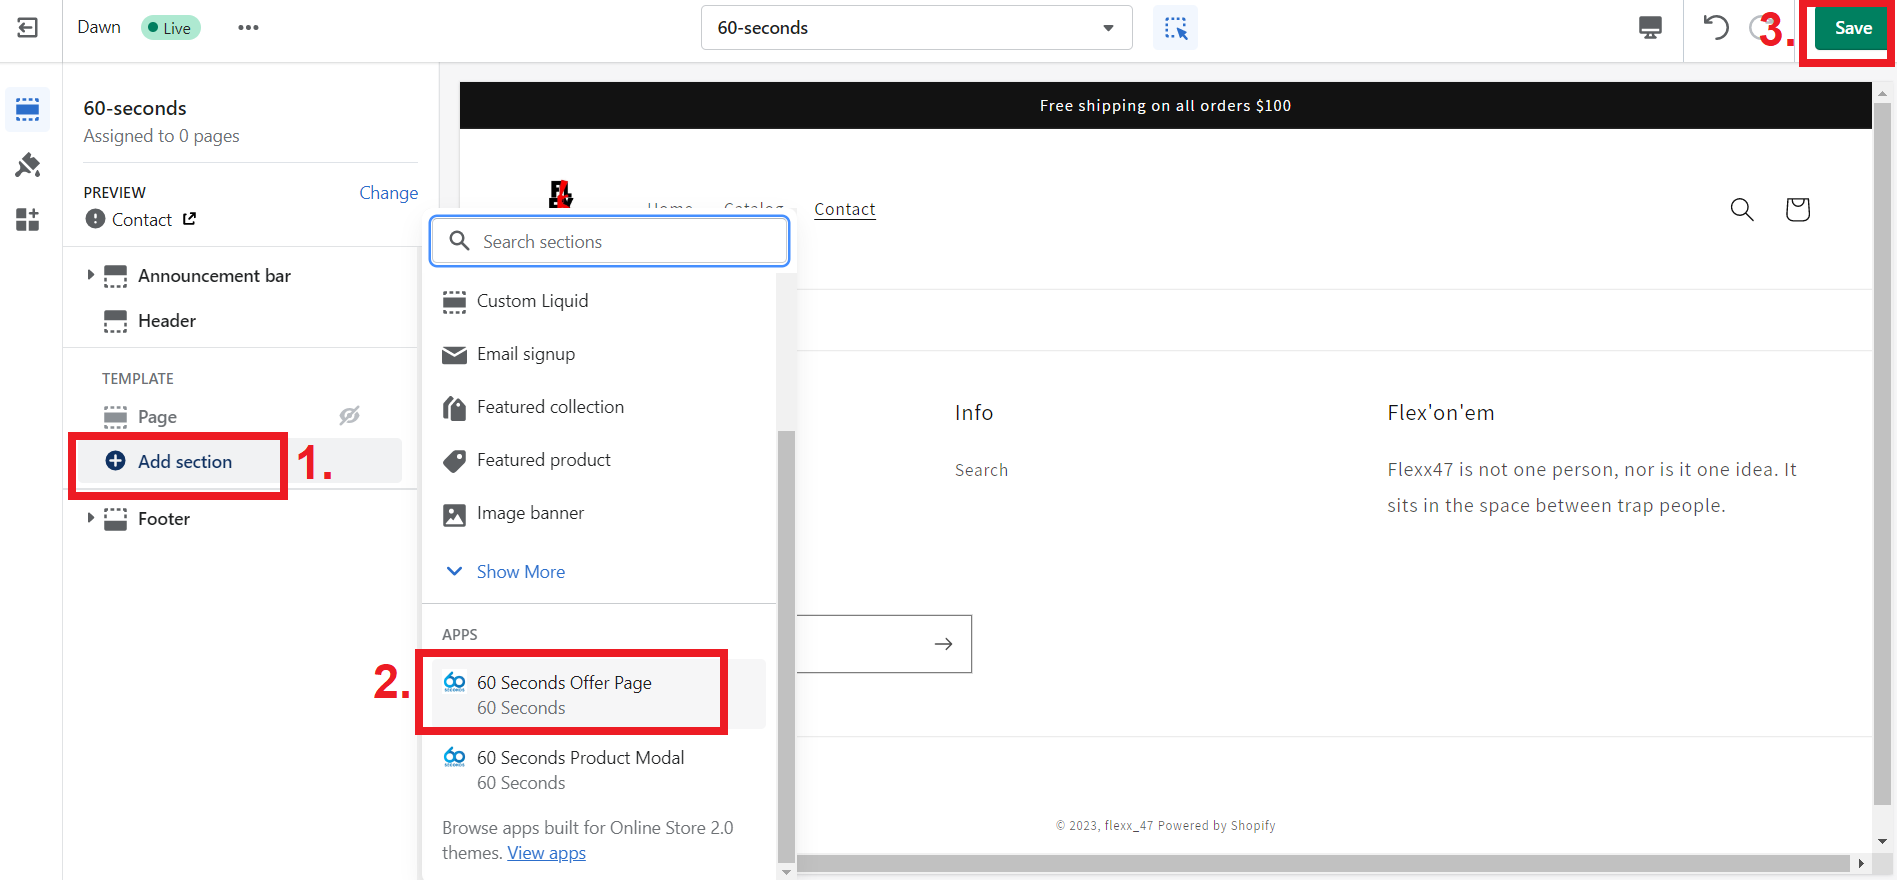Screen dimensions: 1897x880
Task: Toggle visibility of the Page section
Action: click(349, 416)
